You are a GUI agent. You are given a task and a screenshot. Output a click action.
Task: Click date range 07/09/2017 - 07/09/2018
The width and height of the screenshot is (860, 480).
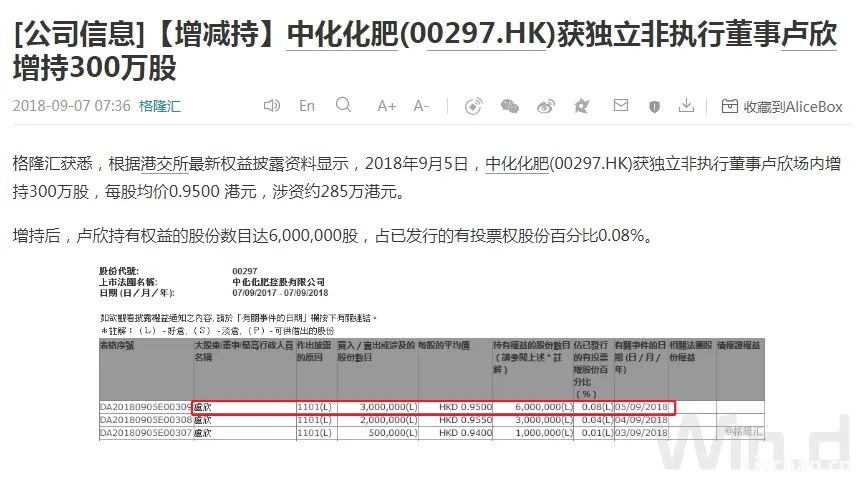click(280, 293)
